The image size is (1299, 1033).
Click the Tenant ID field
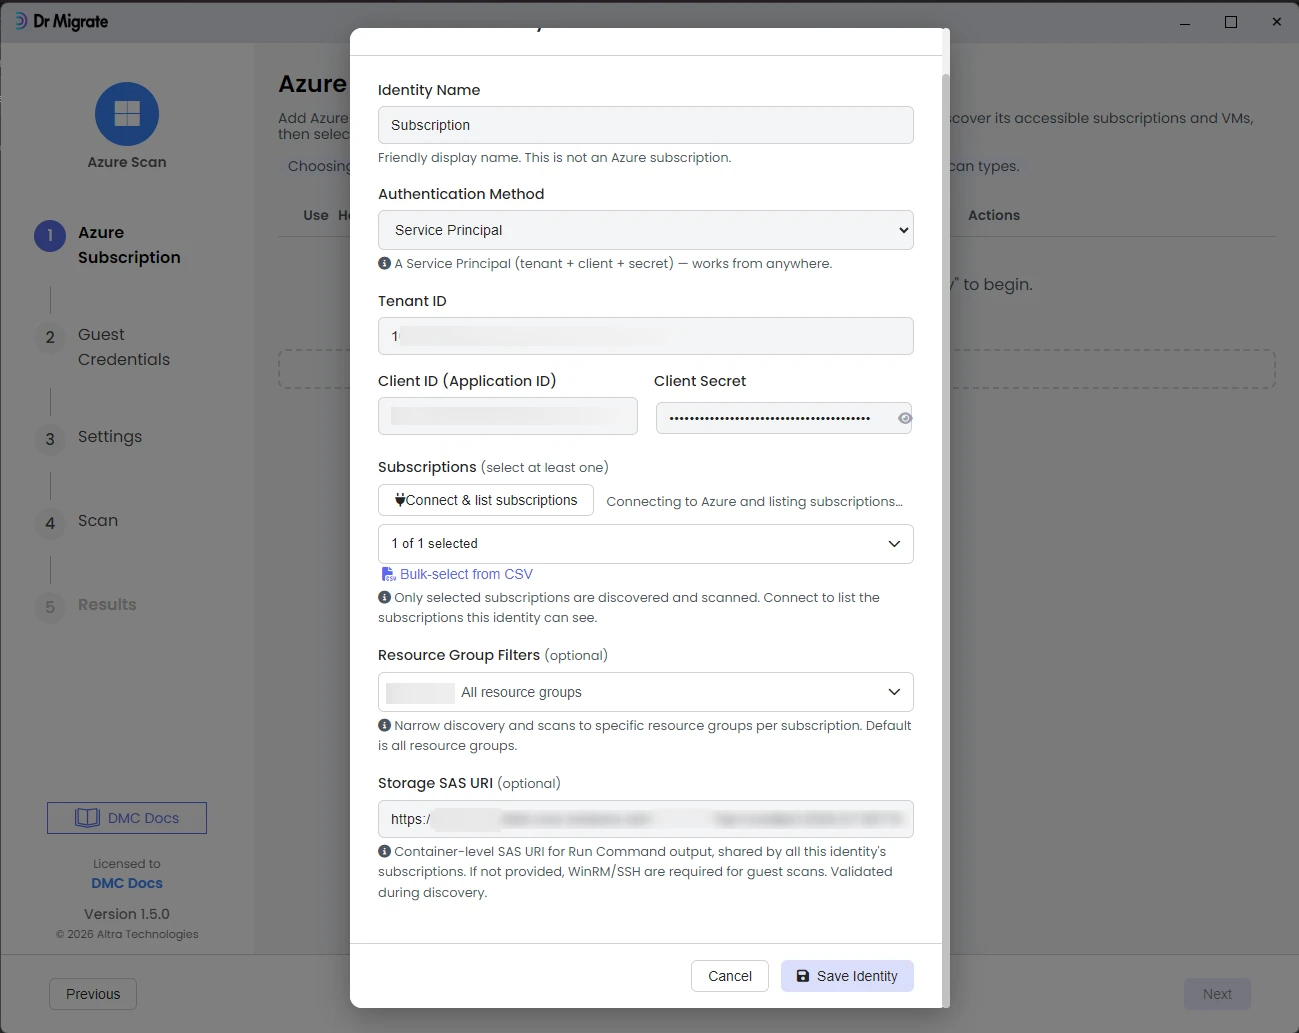pos(646,336)
